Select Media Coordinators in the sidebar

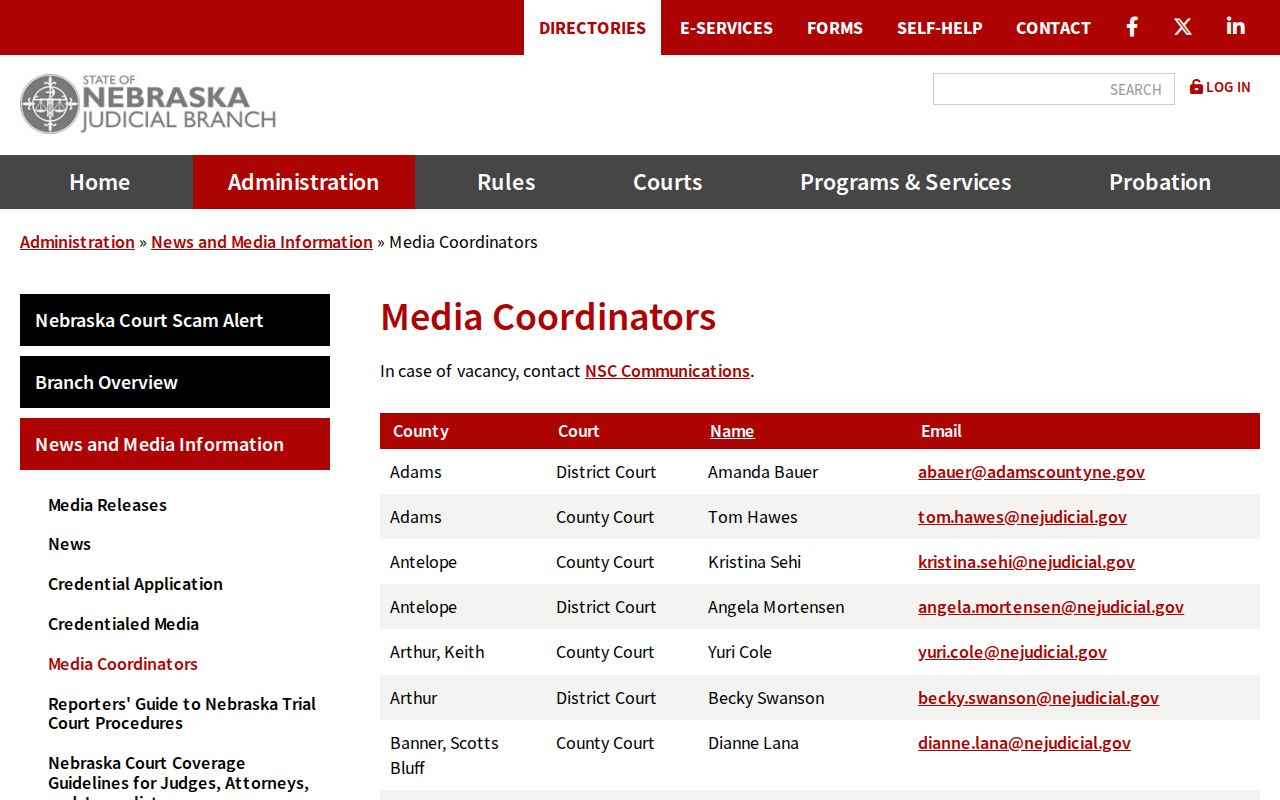[123, 664]
